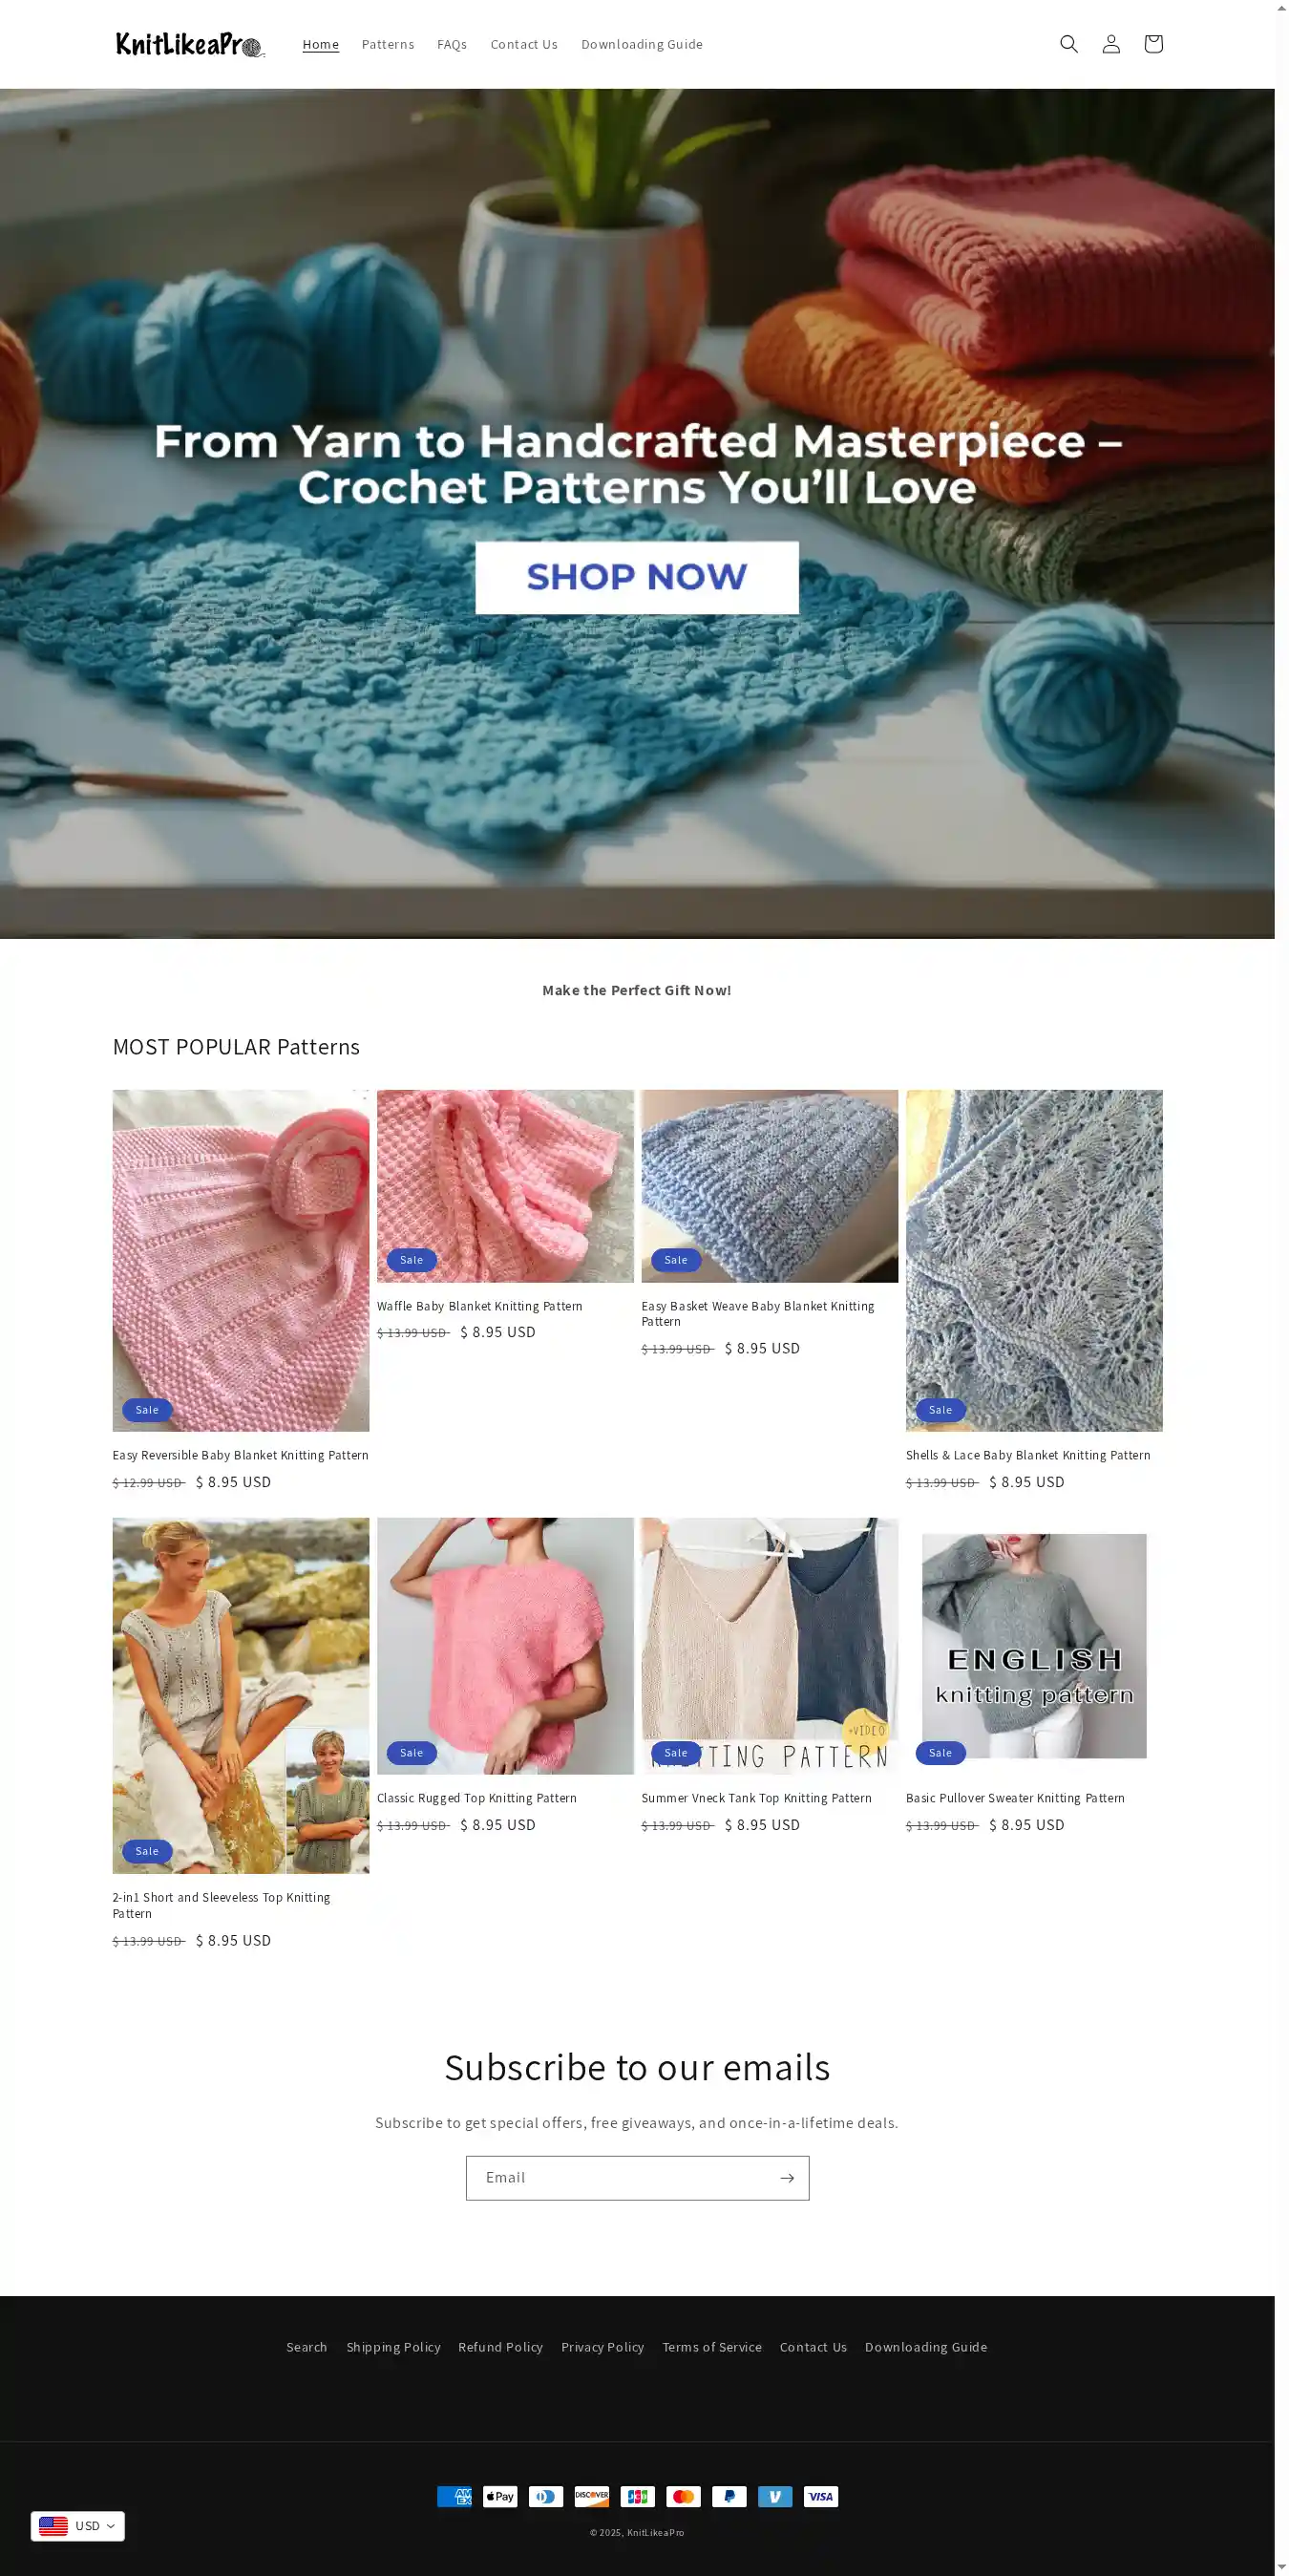Open the shopping cart icon
The width and height of the screenshot is (1289, 2576).
pos(1152,44)
